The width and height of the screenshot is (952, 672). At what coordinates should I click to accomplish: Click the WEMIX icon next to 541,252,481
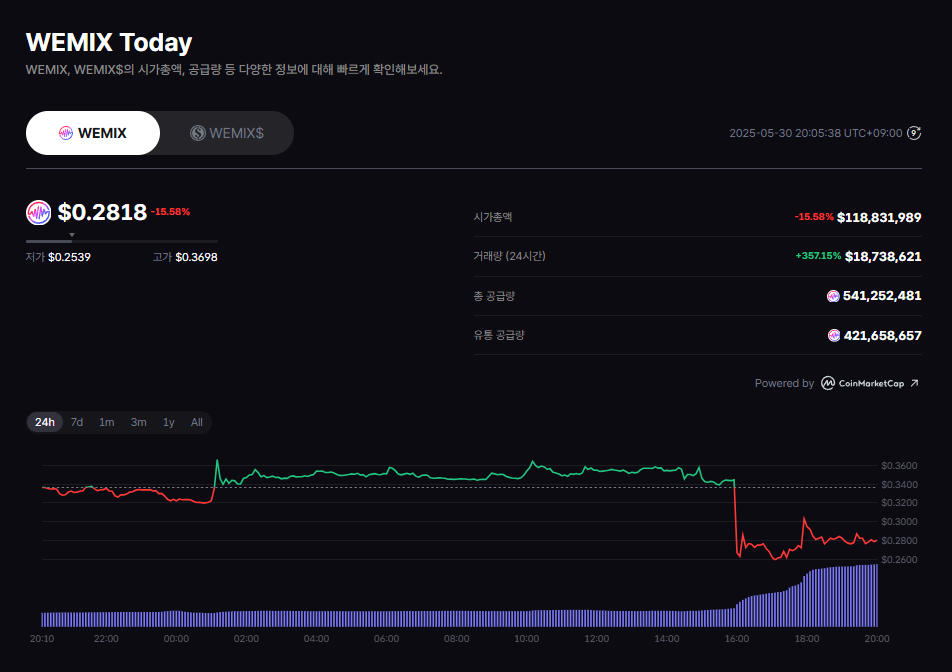(833, 296)
